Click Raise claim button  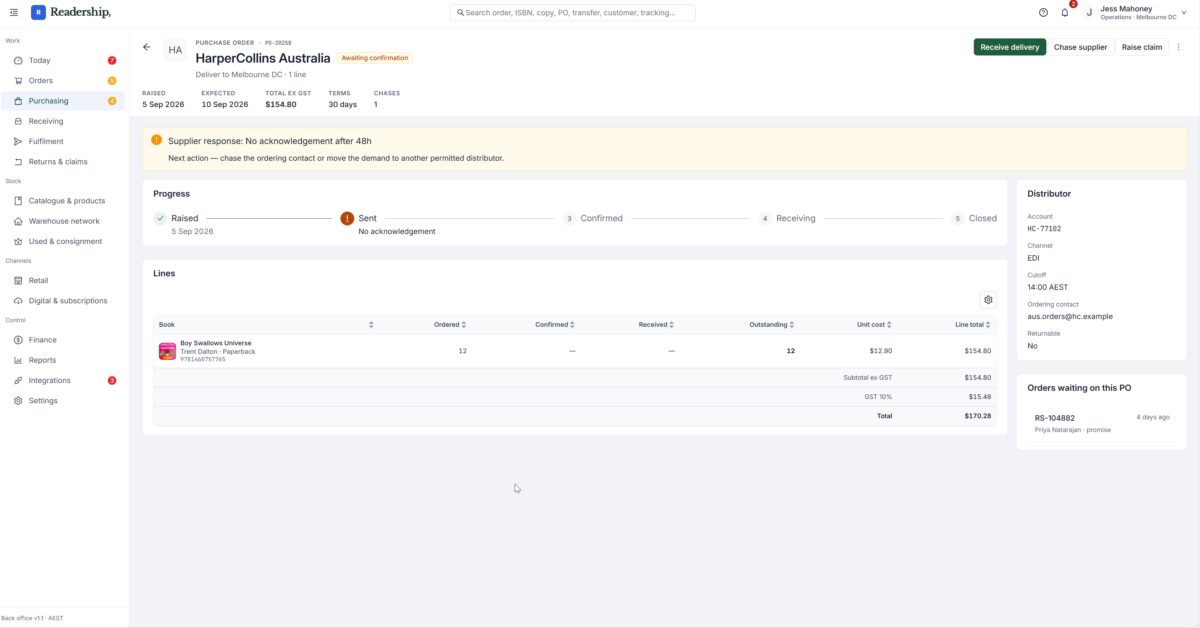click(1142, 47)
